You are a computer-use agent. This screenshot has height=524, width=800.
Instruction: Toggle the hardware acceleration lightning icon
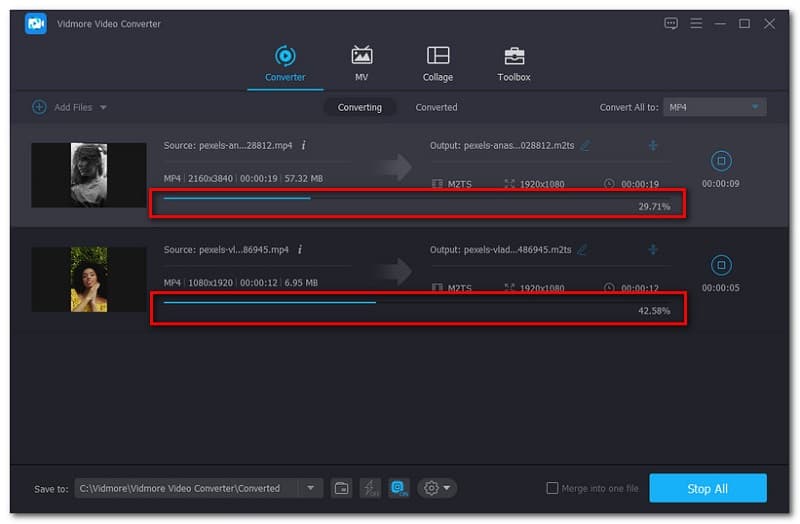(370, 488)
